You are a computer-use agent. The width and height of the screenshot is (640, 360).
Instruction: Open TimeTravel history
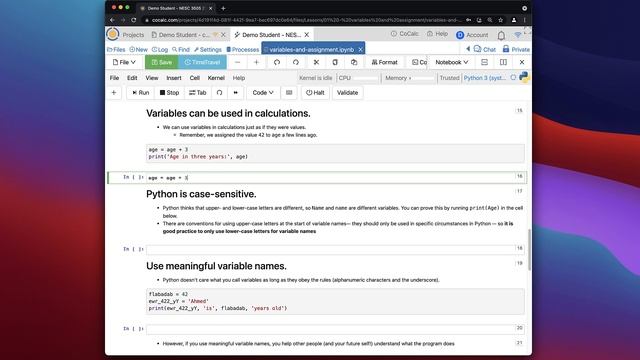tap(202, 62)
